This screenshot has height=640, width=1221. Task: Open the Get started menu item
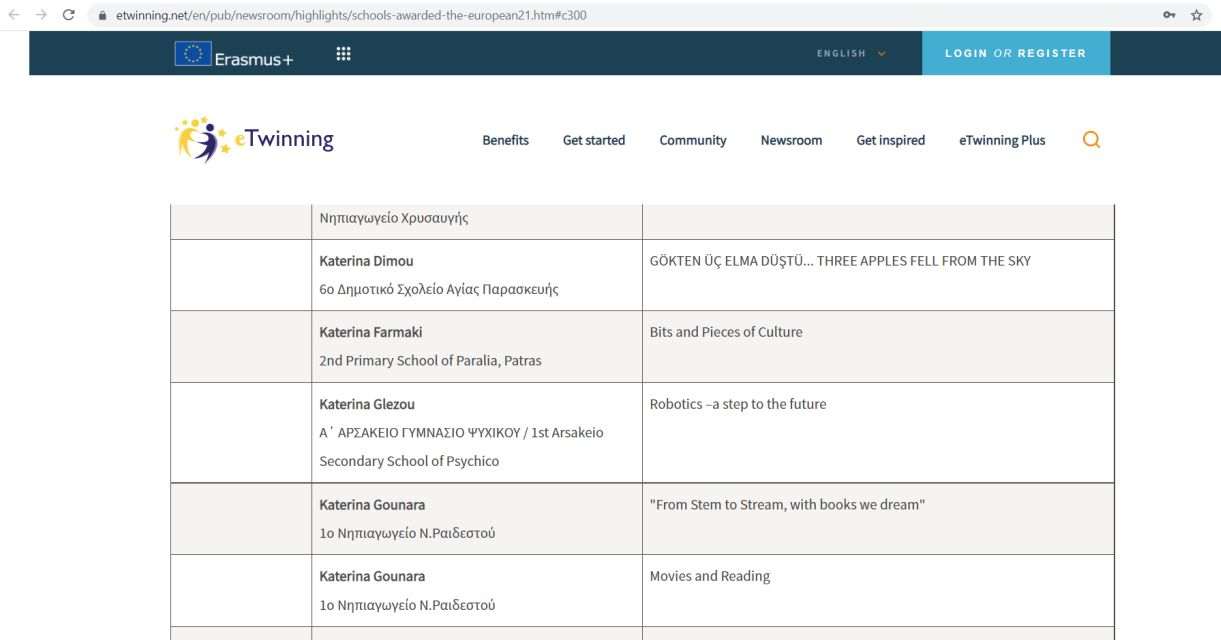pos(594,141)
